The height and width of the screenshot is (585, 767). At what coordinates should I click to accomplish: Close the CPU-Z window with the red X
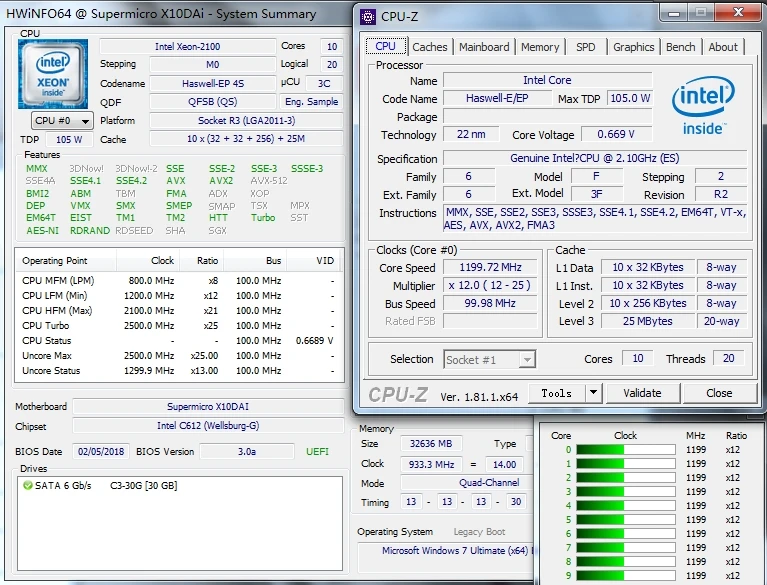[734, 14]
